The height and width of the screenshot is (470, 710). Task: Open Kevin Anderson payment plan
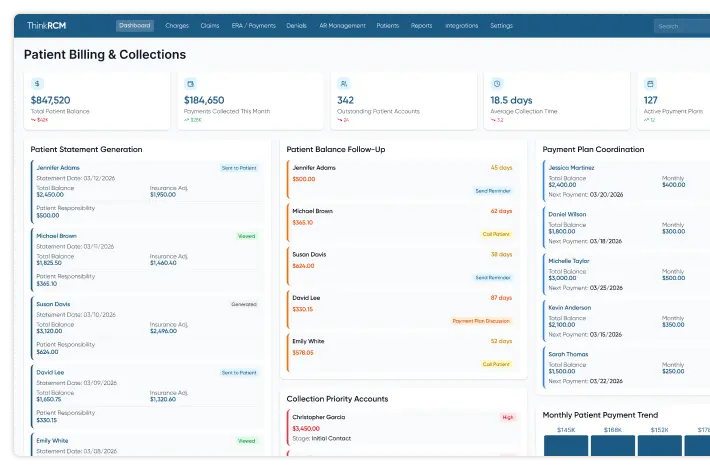[570, 307]
